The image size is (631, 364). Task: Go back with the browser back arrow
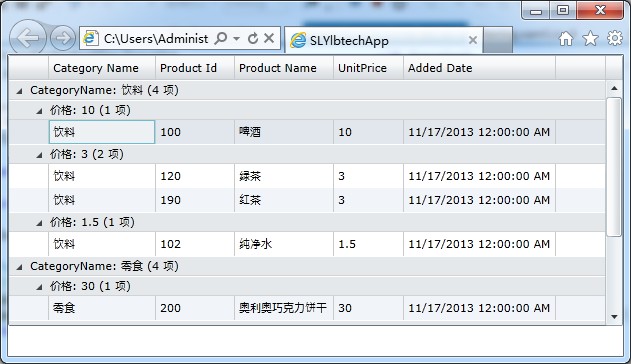point(28,38)
